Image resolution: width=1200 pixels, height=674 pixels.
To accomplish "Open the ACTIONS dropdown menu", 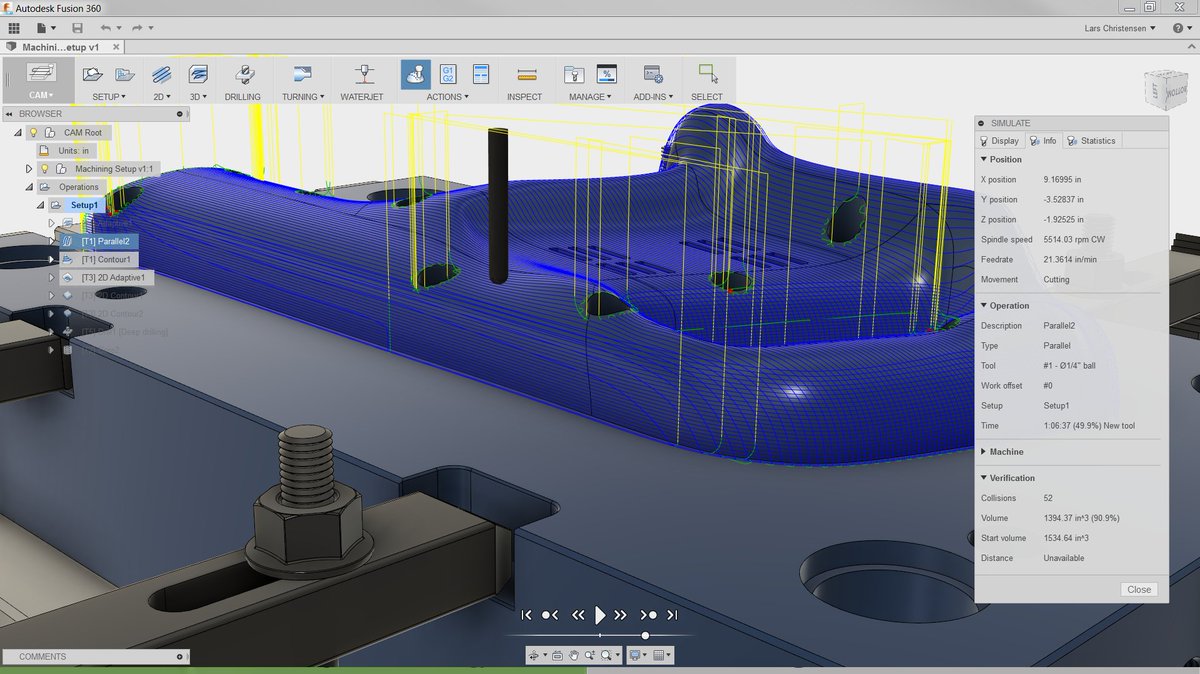I will click(x=447, y=97).
